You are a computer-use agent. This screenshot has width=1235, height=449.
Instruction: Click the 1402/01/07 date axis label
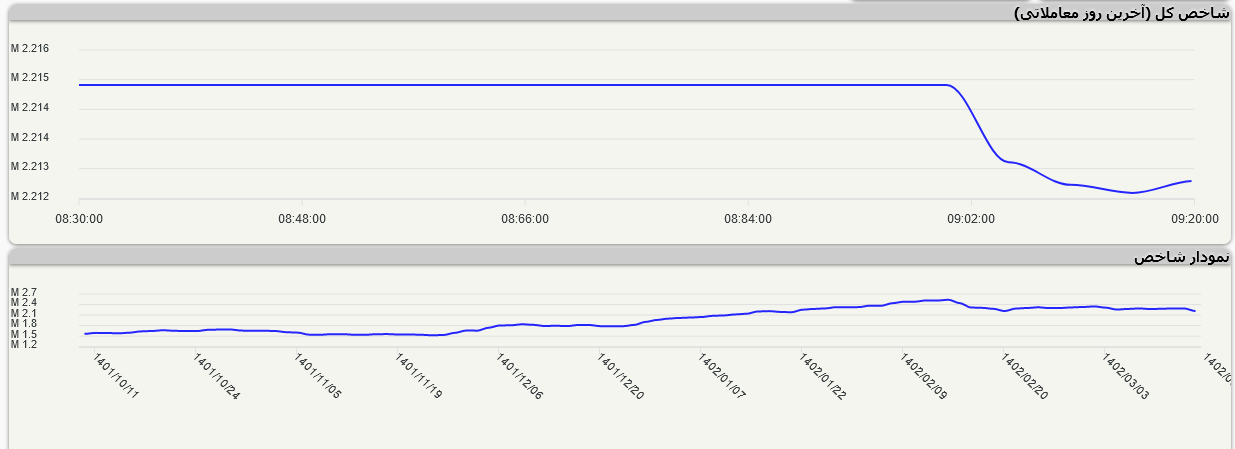[721, 376]
